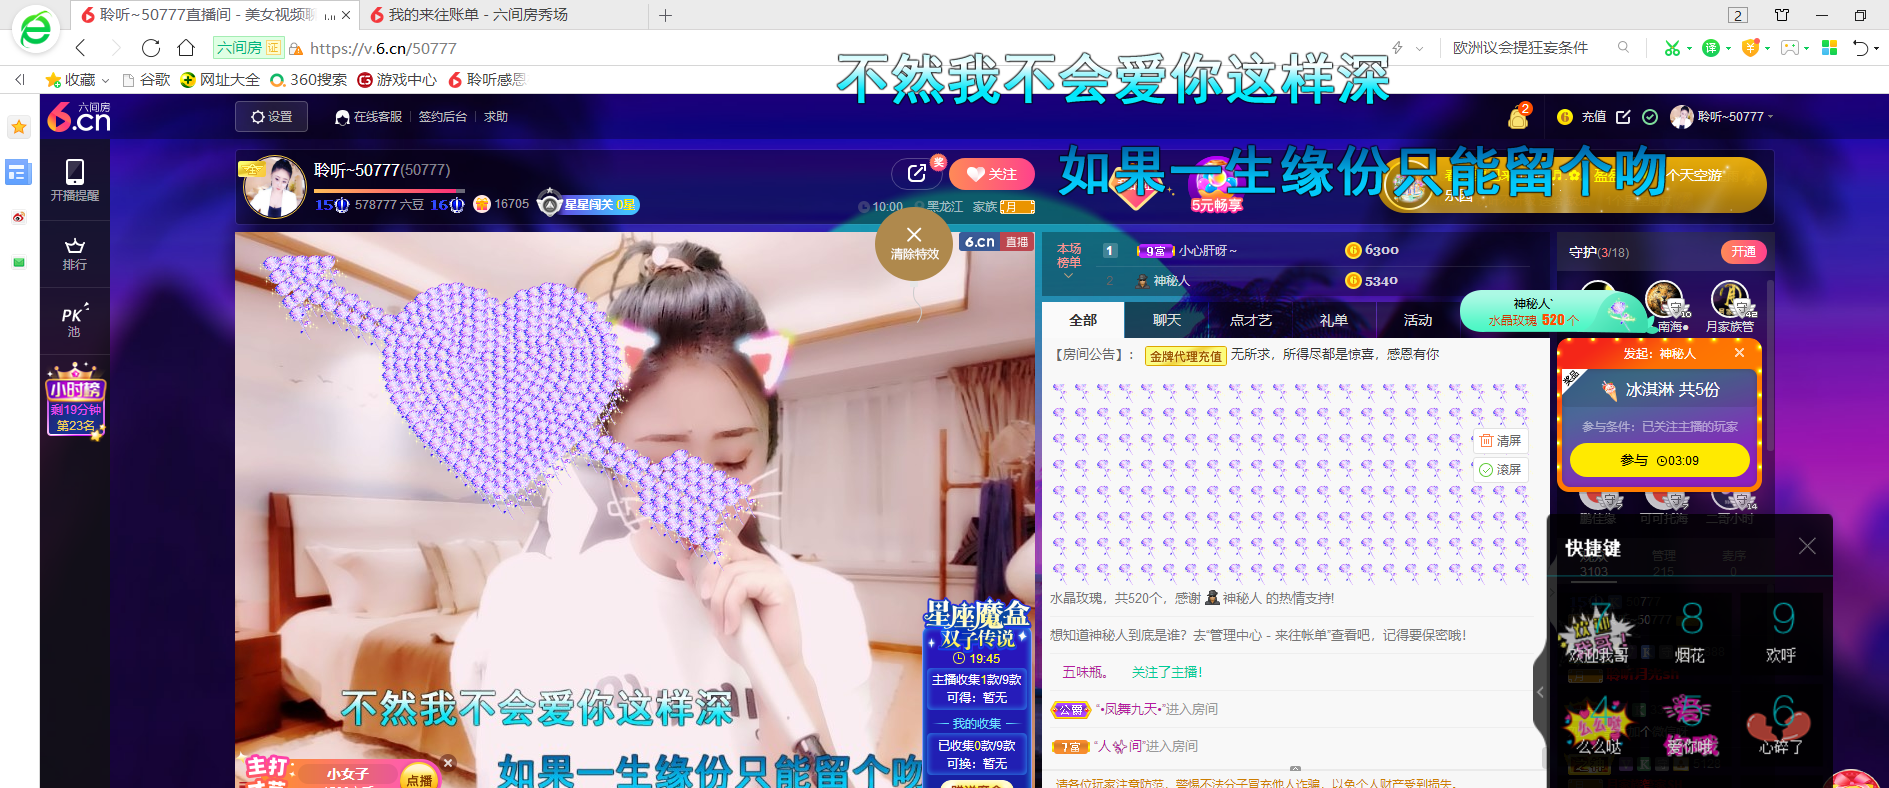The width and height of the screenshot is (1889, 788).
Task: Click 金牌代理充值 link
Action: coord(1185,356)
